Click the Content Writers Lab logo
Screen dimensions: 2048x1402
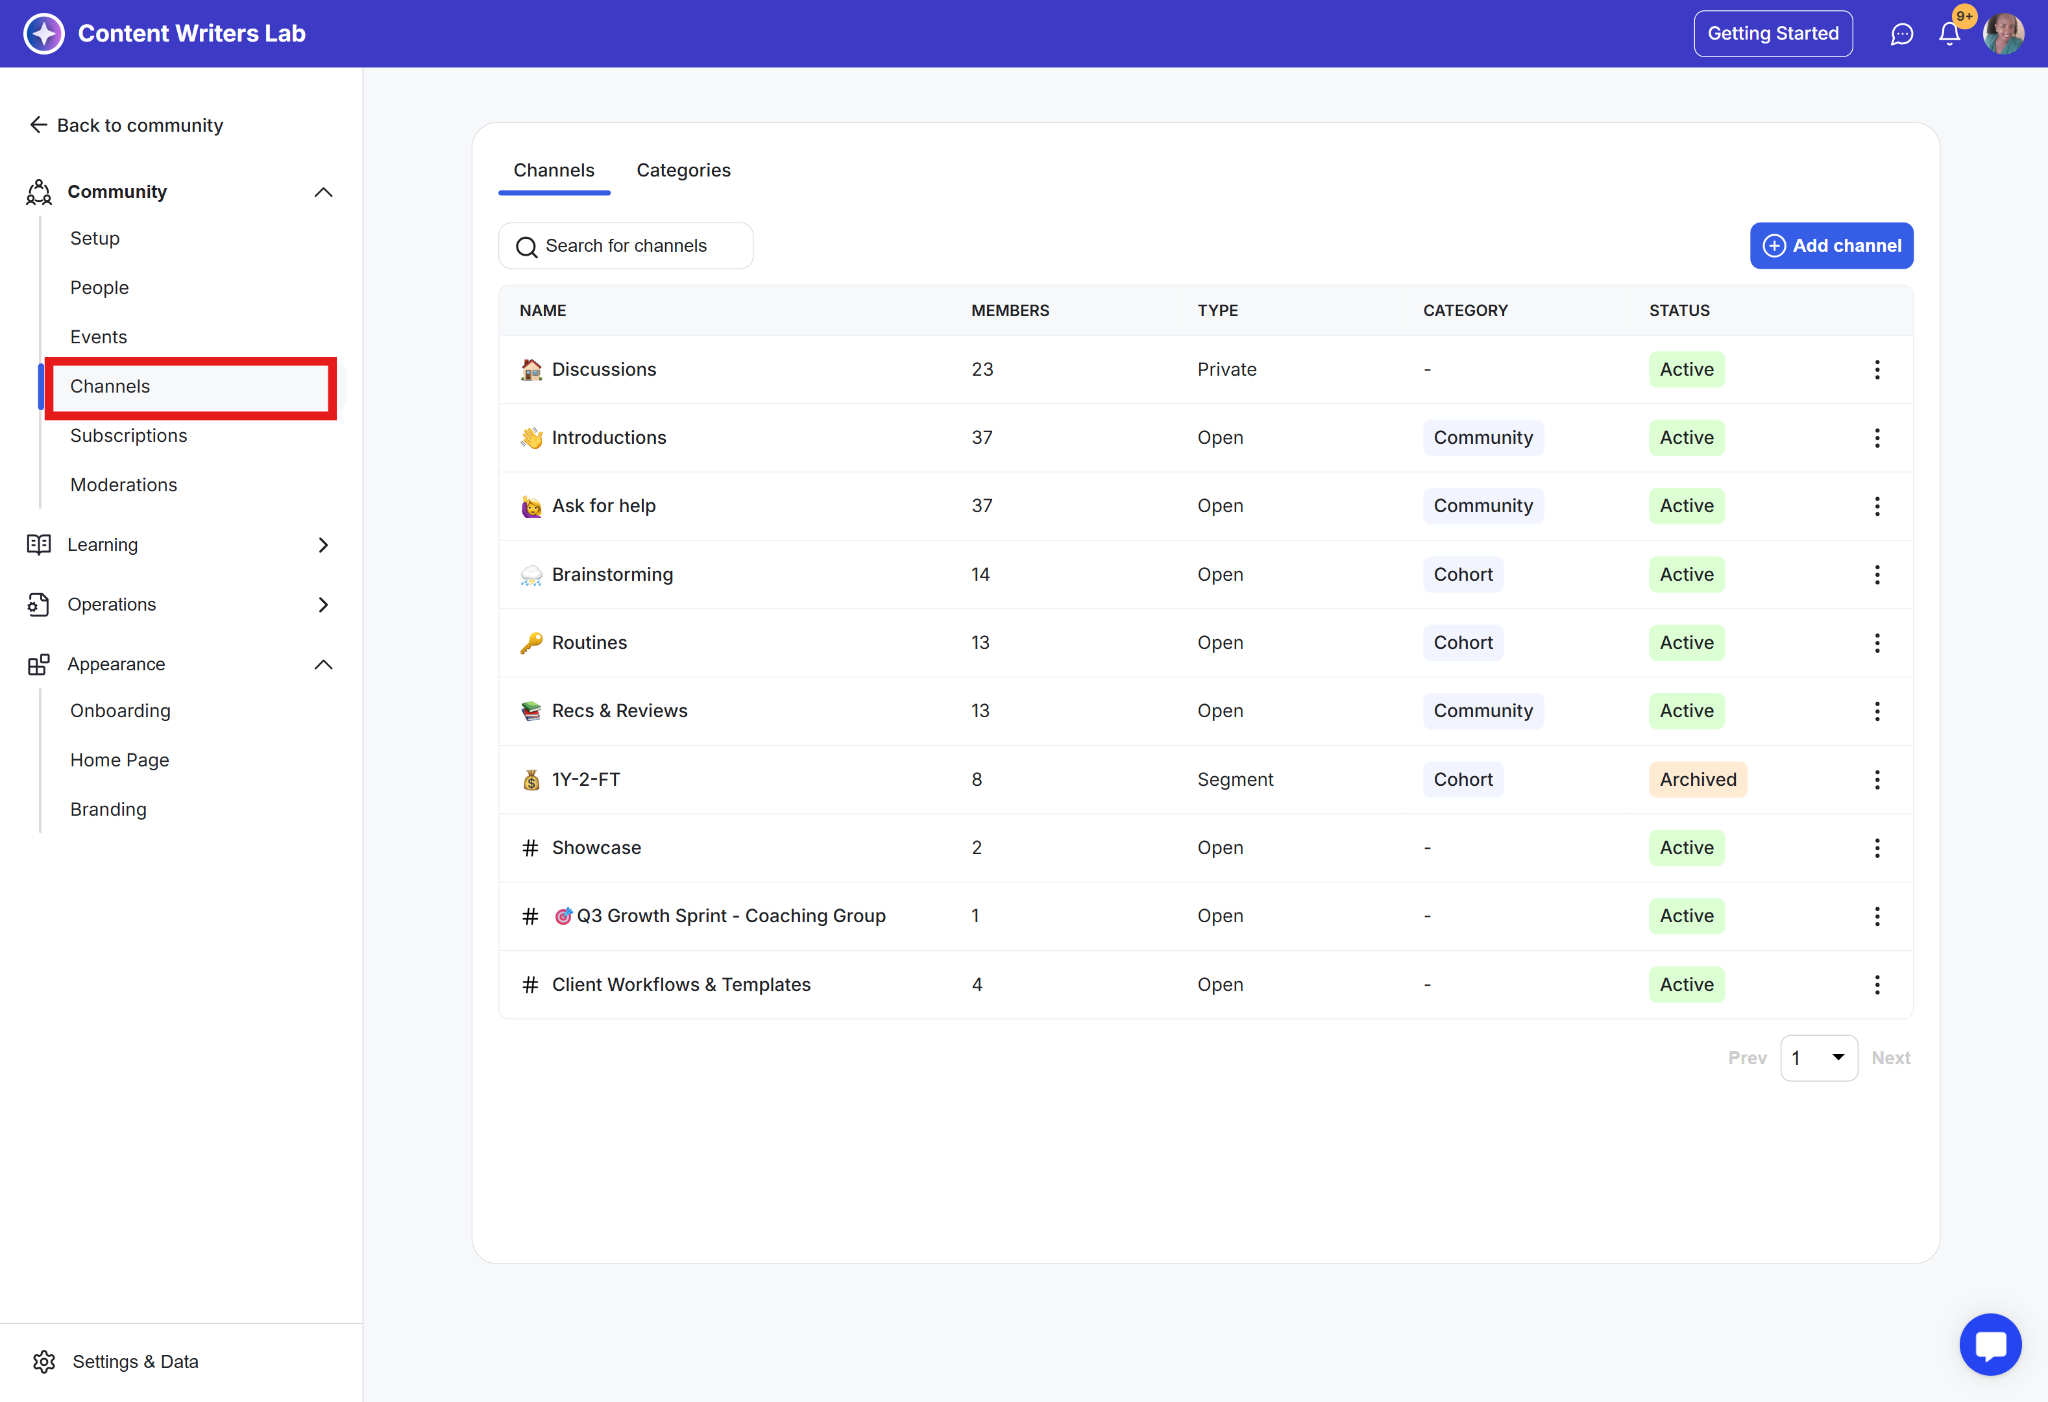pos(44,34)
